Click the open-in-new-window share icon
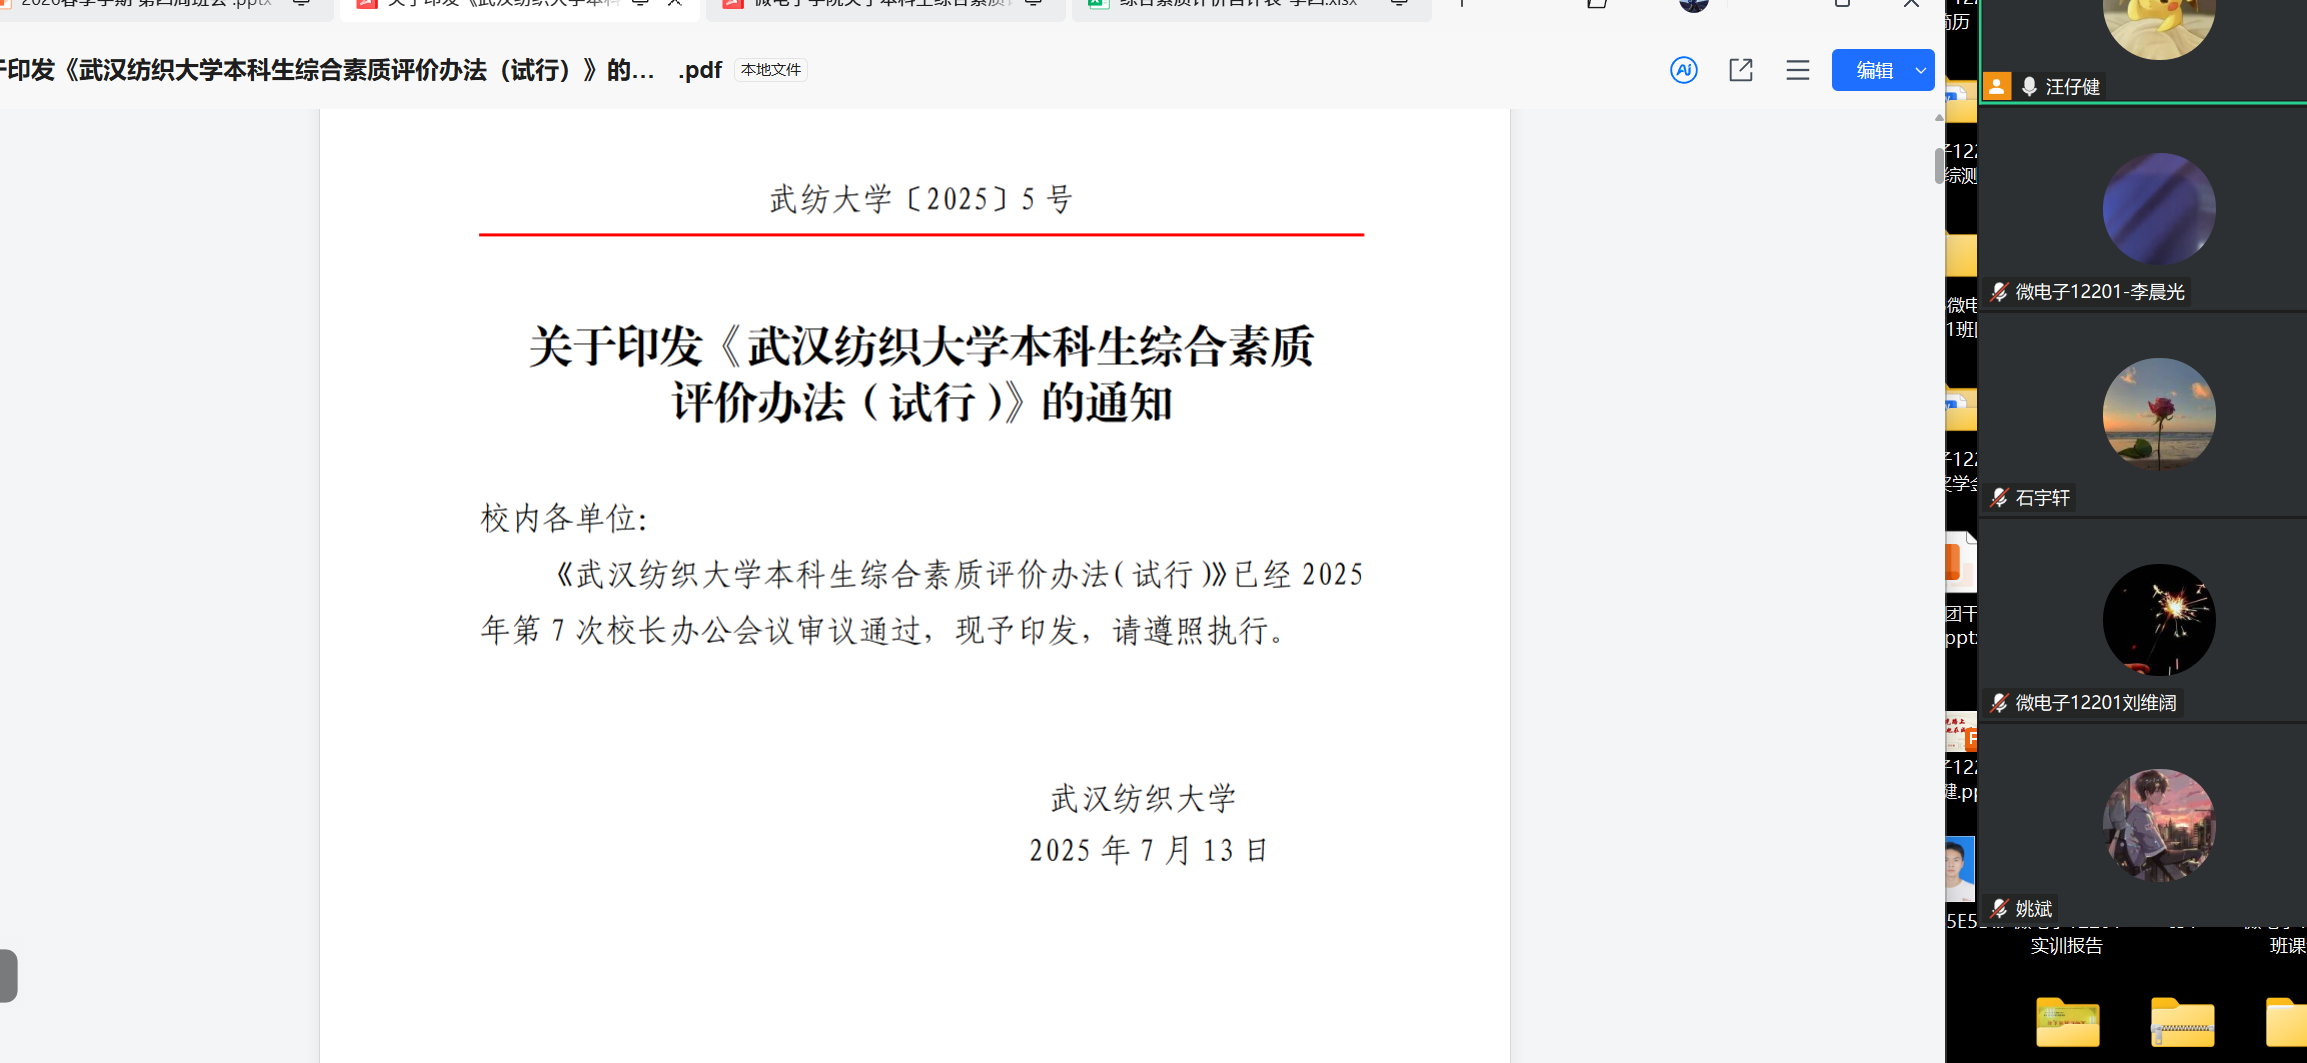Image resolution: width=2307 pixels, height=1063 pixels. (x=1741, y=70)
